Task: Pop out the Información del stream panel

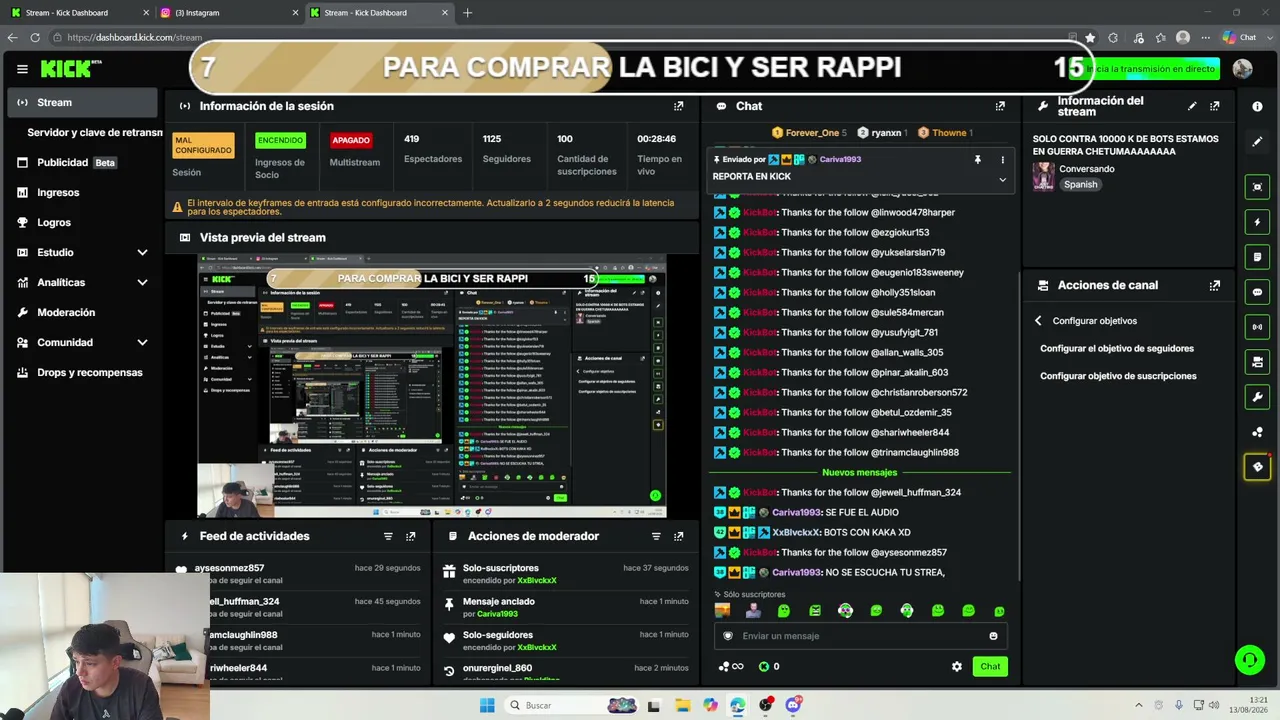Action: [x=1215, y=106]
